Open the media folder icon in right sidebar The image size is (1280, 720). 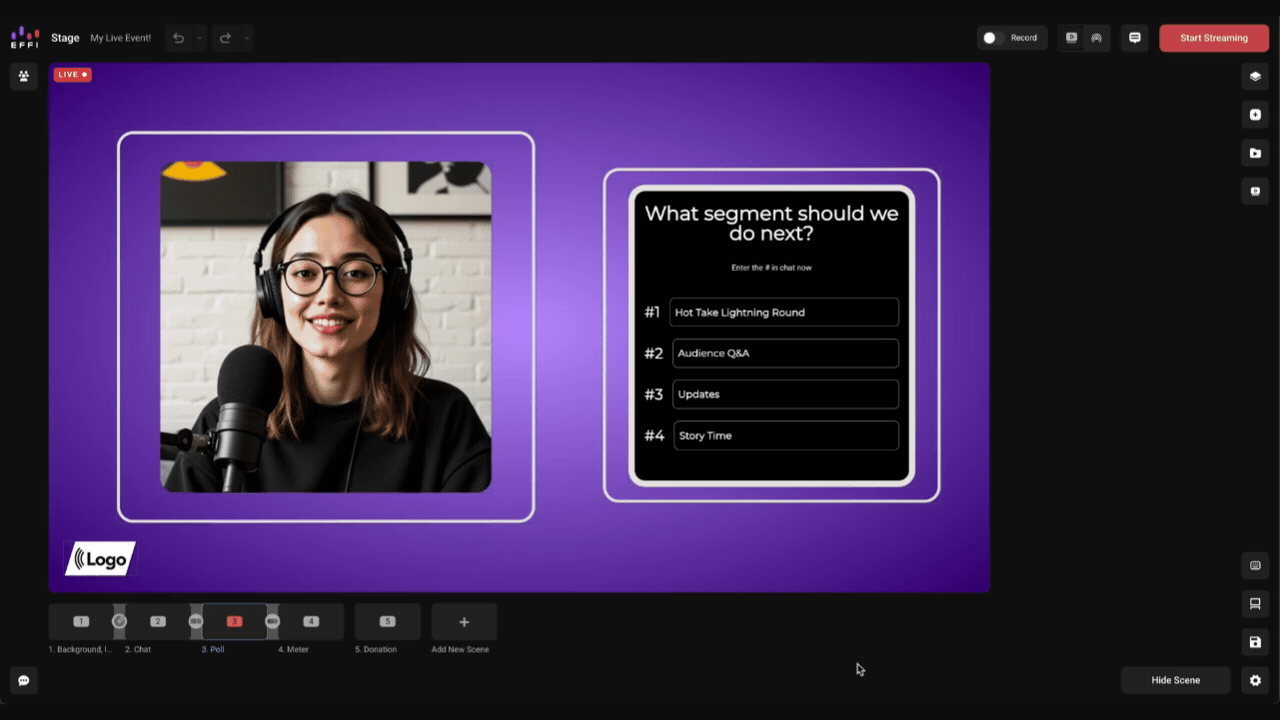tap(1255, 153)
